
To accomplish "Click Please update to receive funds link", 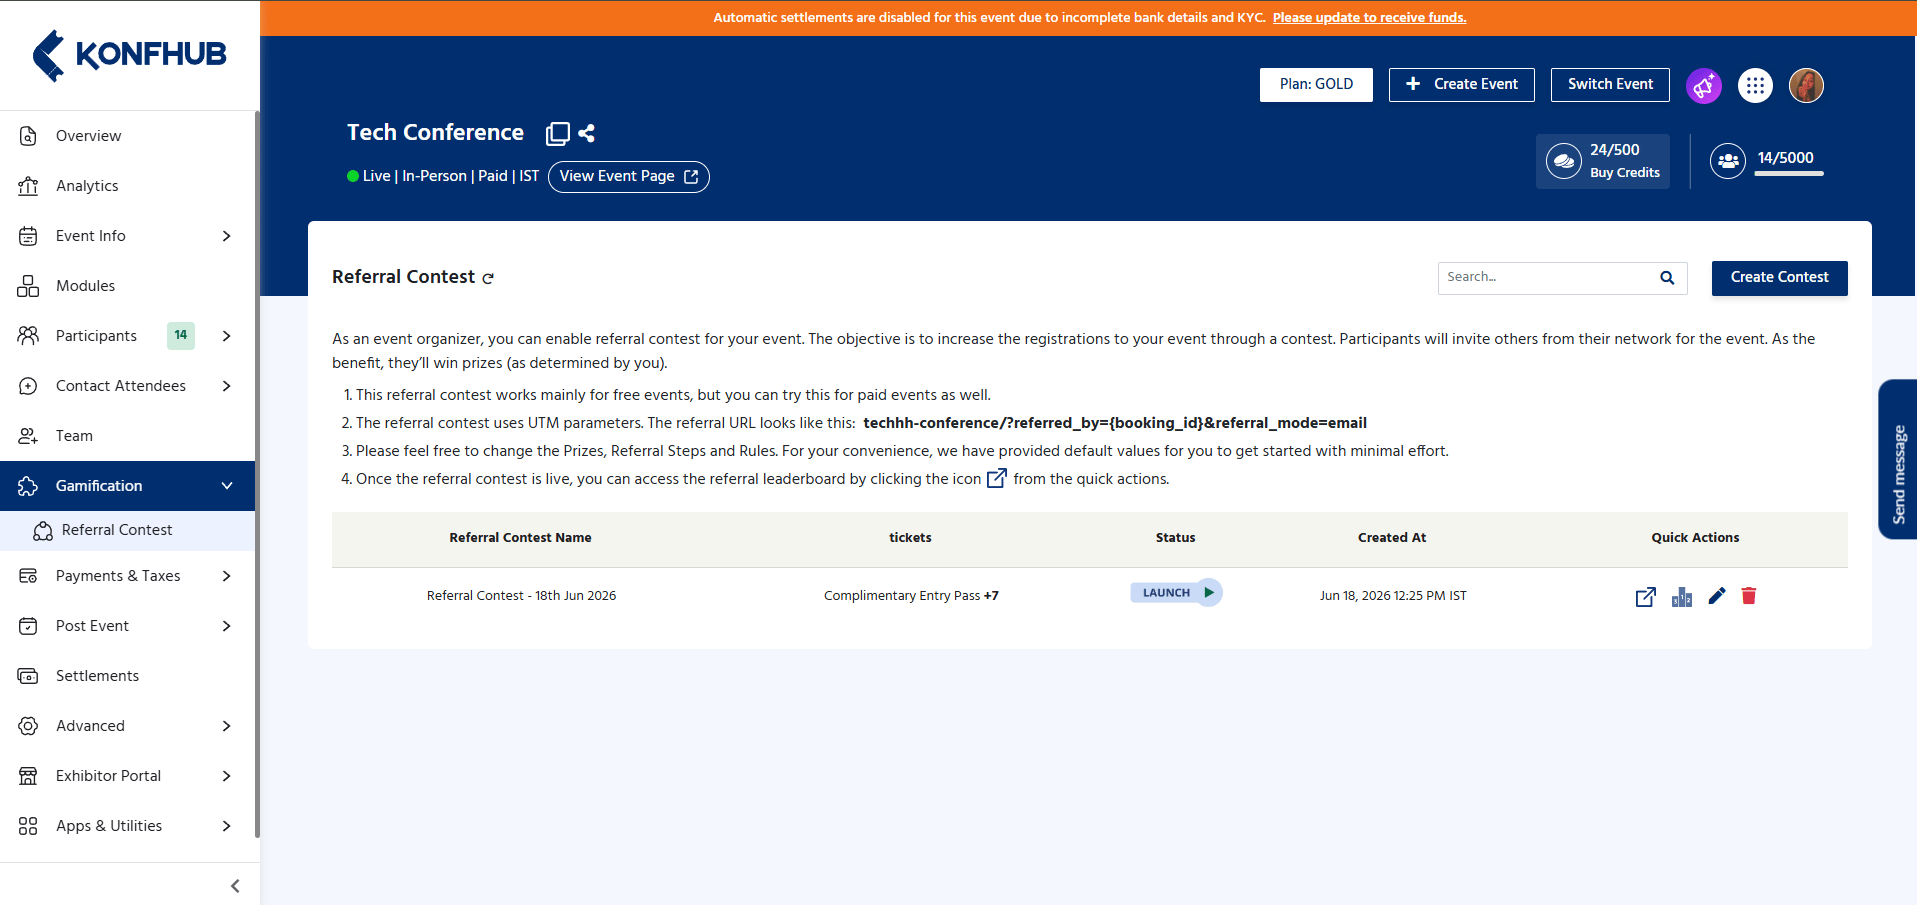I will 1369,18.
